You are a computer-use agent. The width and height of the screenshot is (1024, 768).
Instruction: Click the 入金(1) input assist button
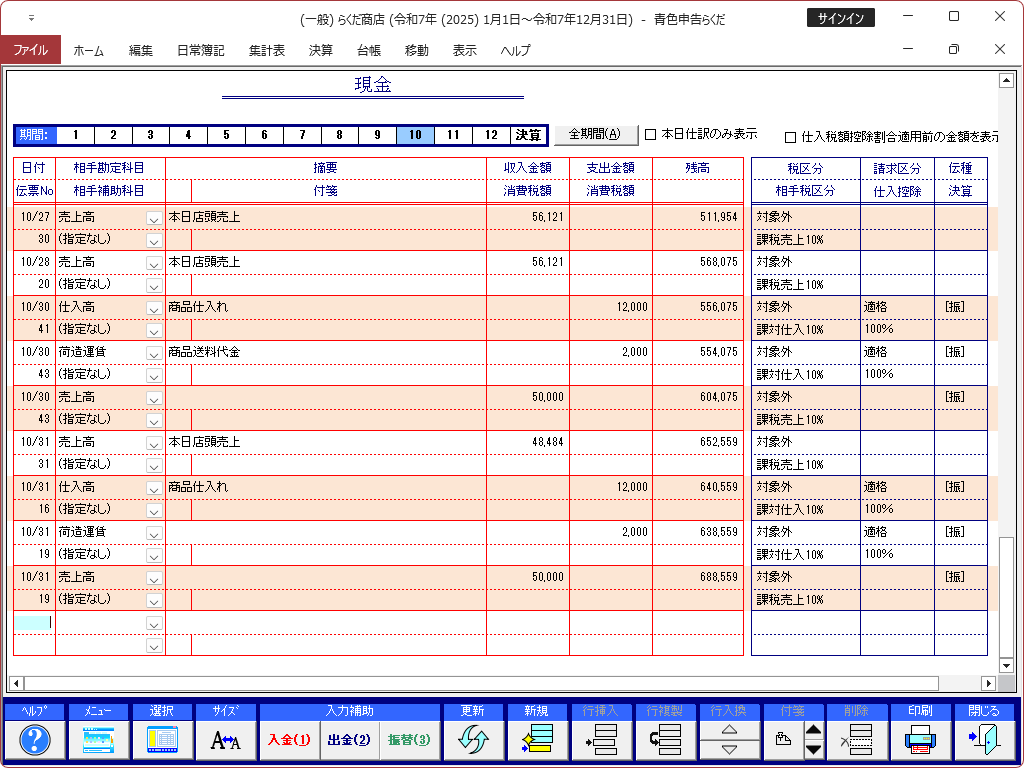point(288,740)
